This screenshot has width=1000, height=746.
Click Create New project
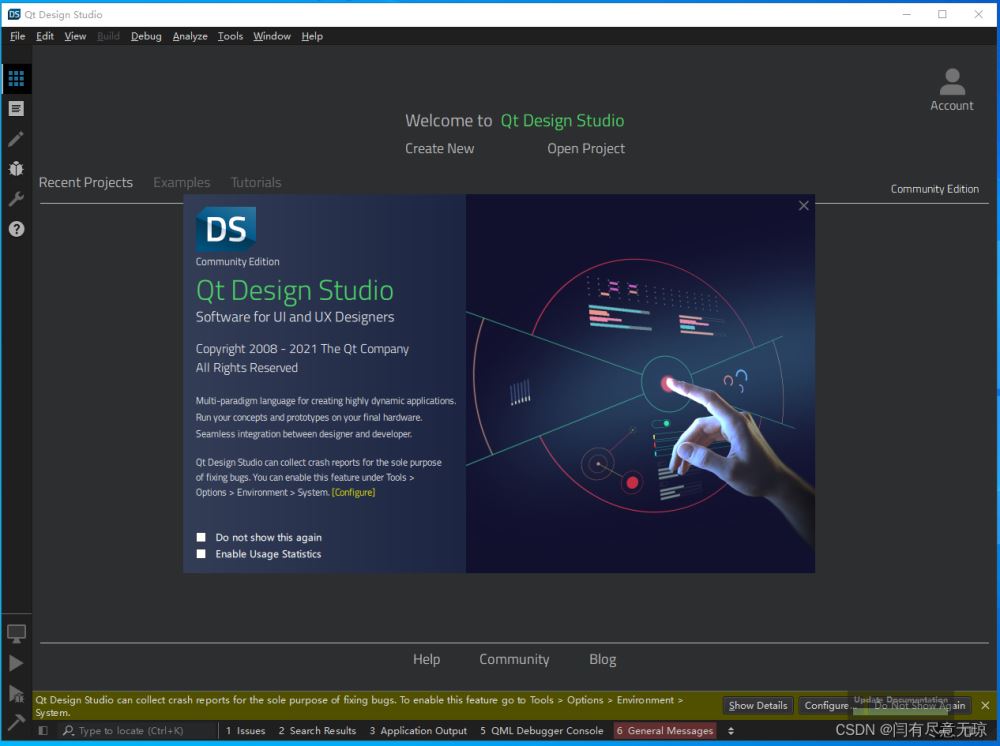(x=439, y=149)
